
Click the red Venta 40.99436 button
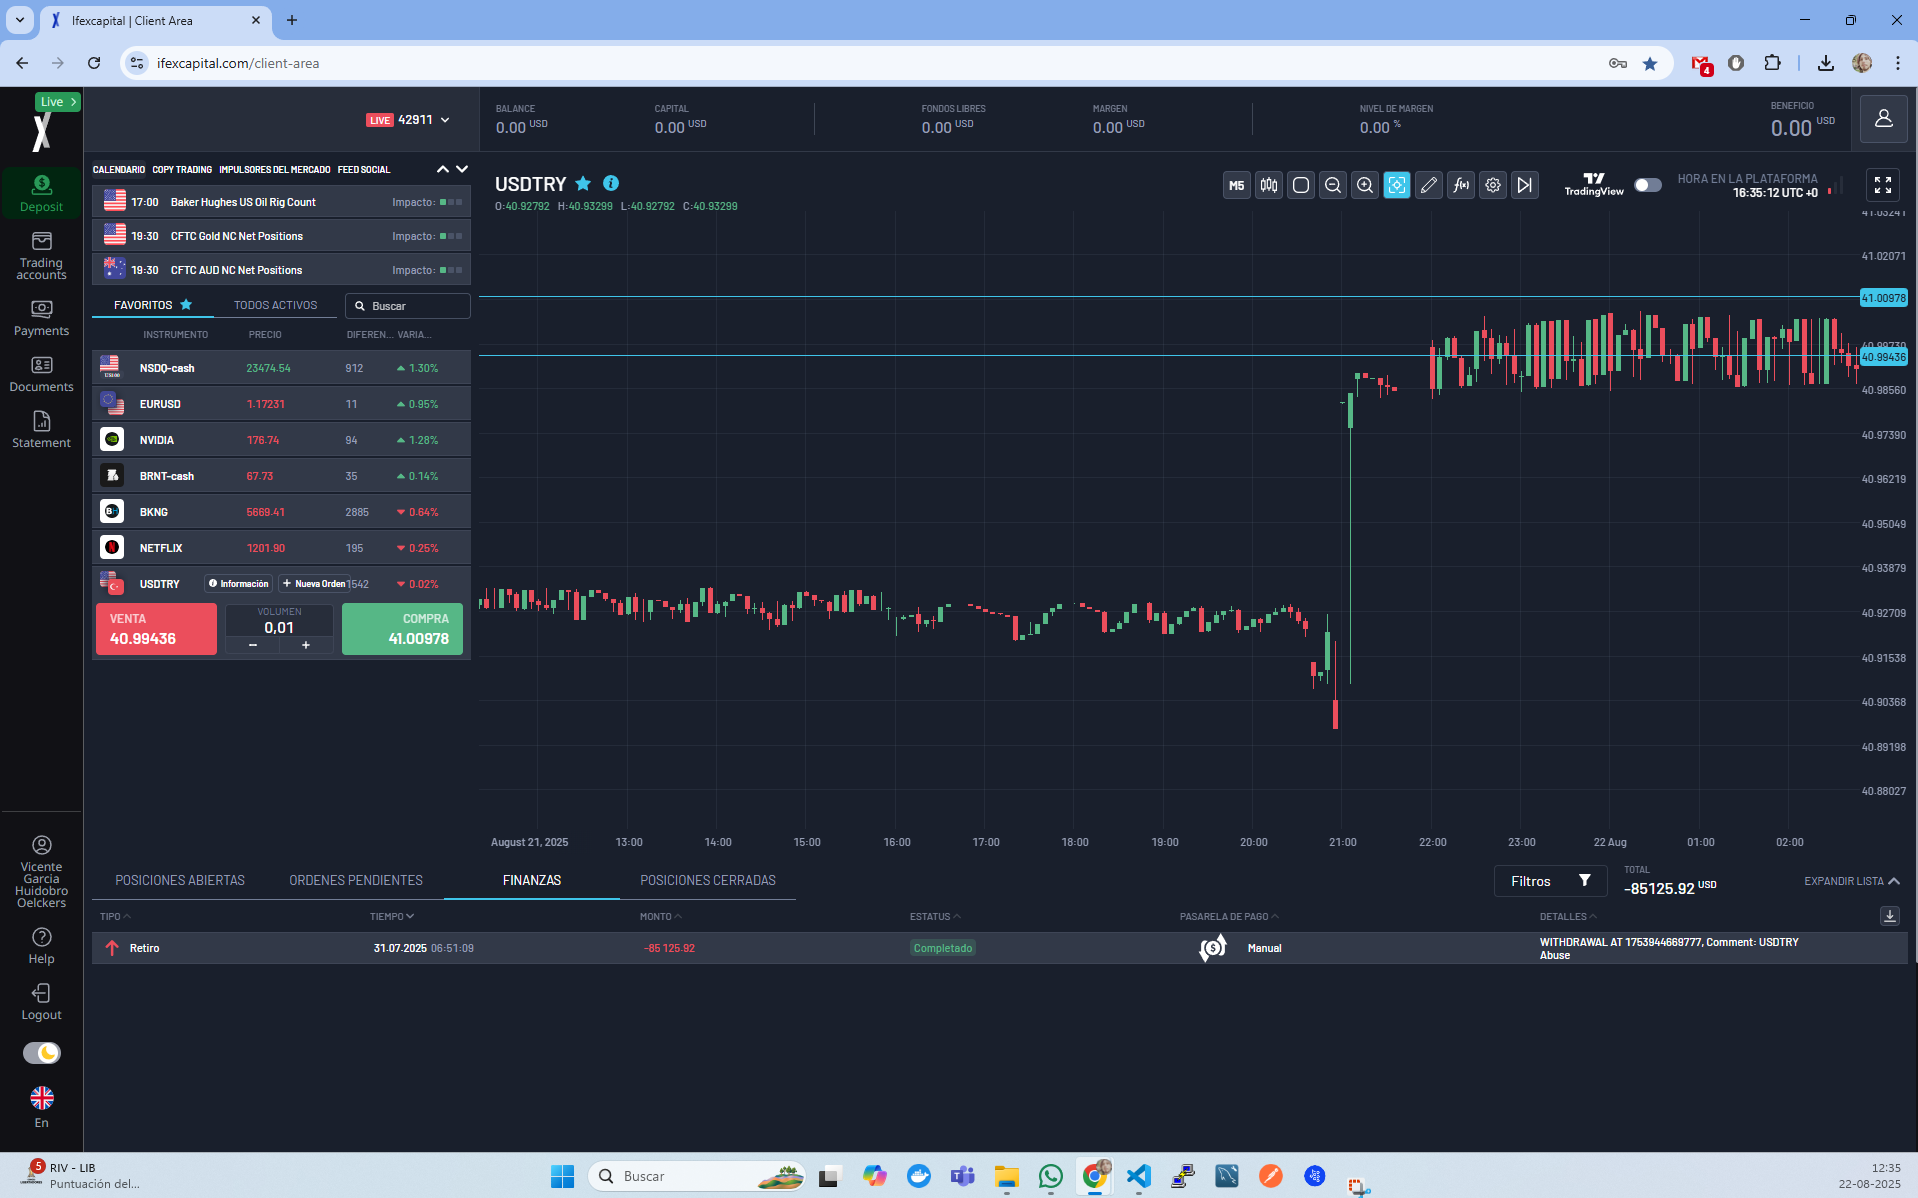[156, 629]
